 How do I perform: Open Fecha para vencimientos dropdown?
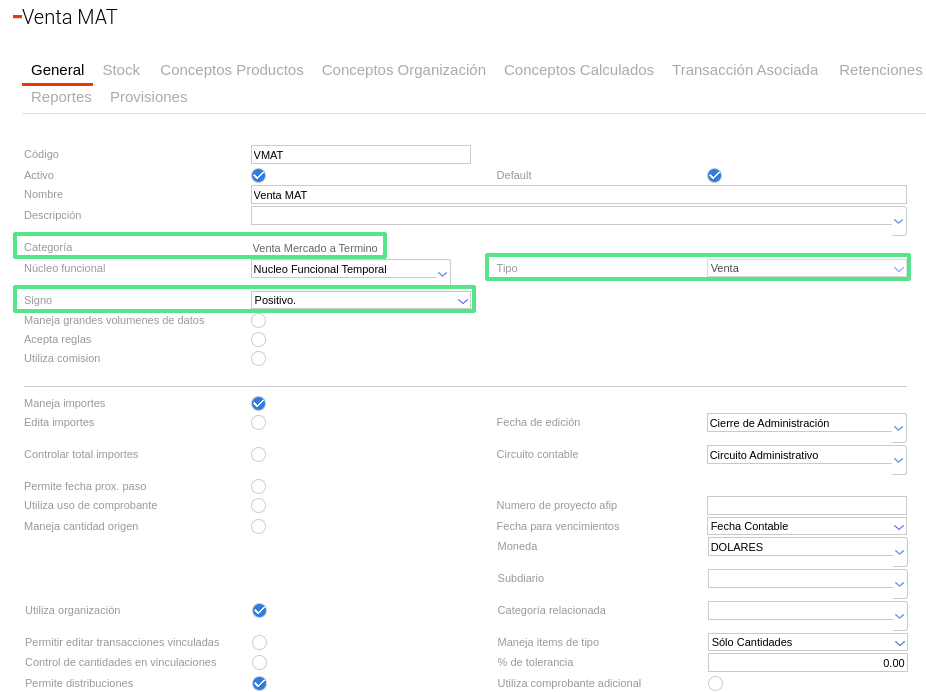tap(898, 526)
